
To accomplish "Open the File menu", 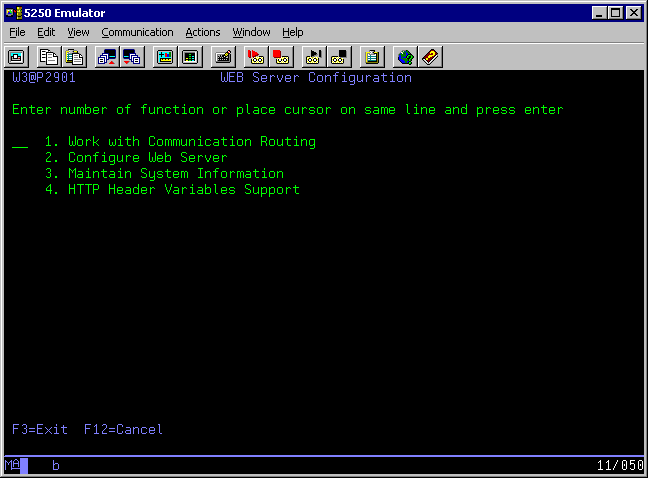I will (17, 32).
